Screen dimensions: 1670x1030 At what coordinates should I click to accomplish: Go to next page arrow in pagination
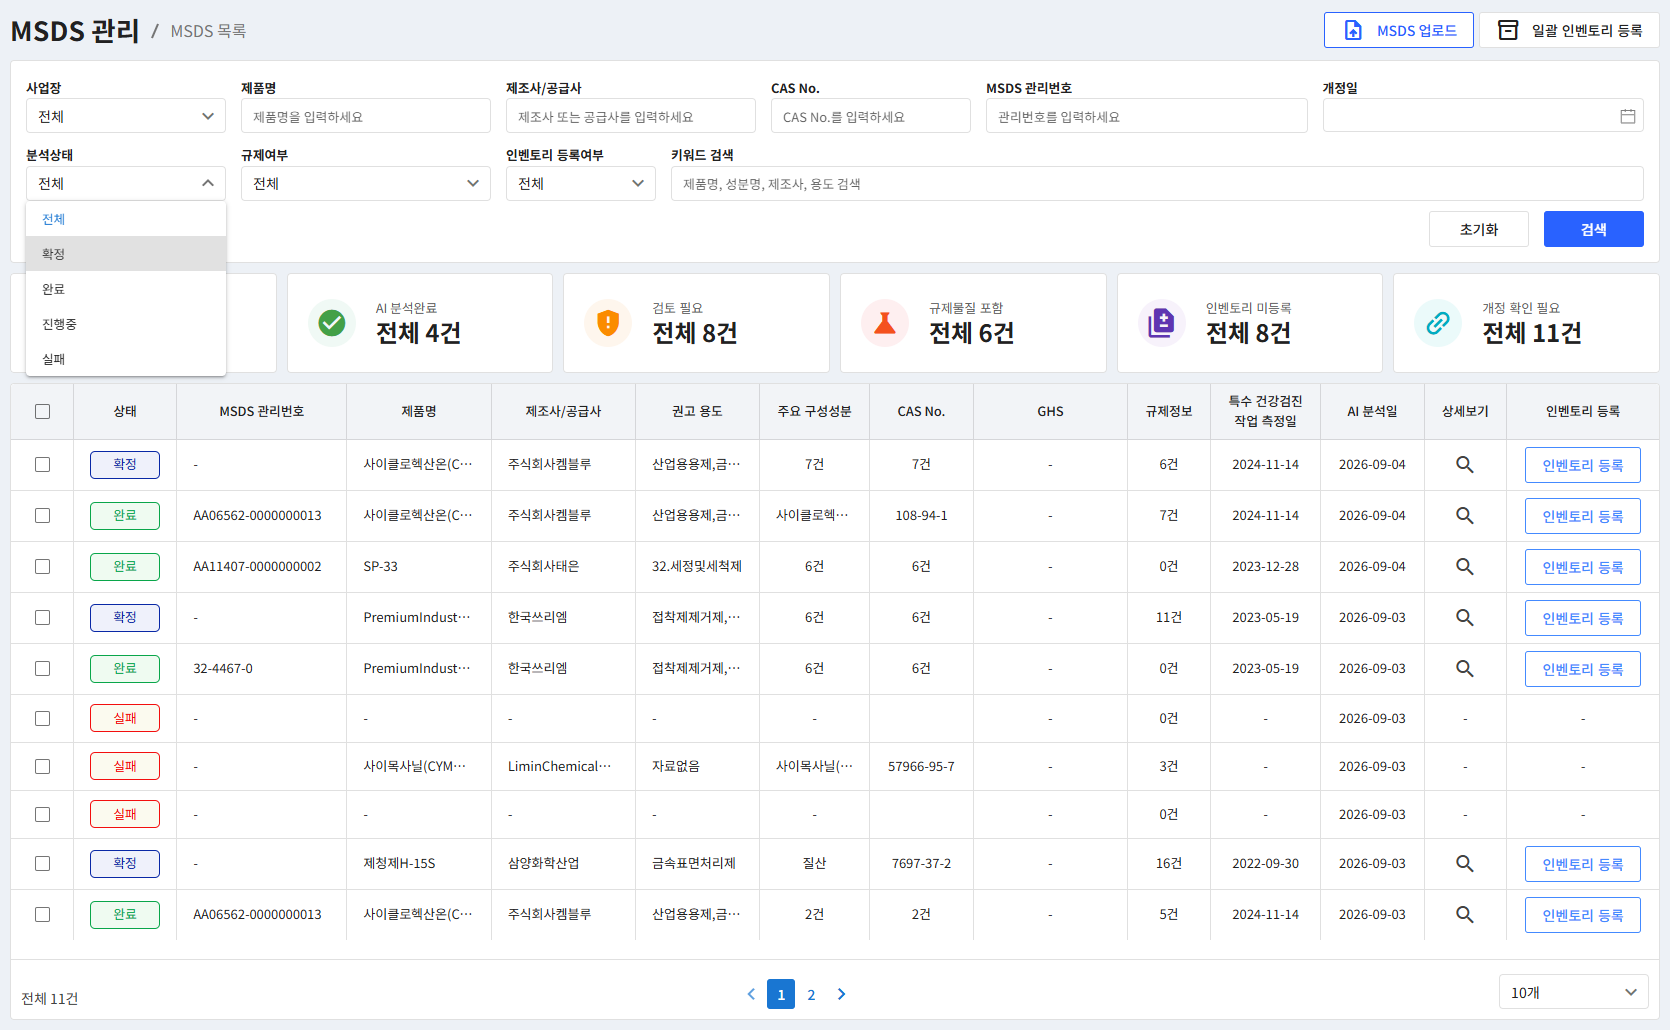[x=841, y=994]
